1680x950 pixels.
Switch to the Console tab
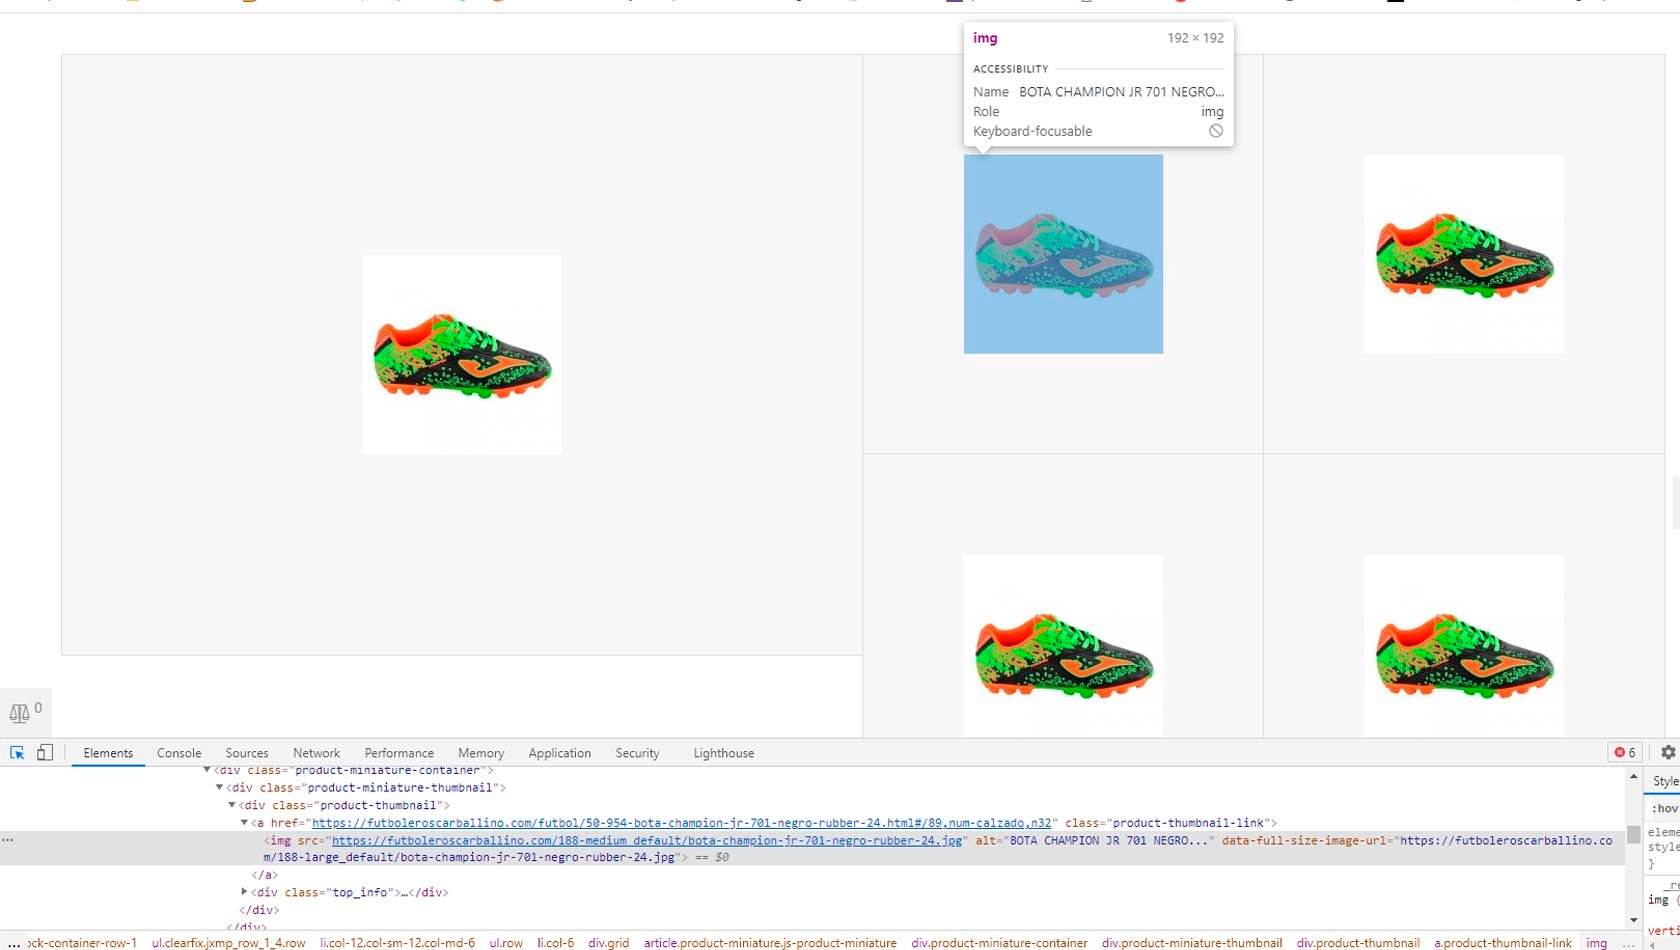179,753
